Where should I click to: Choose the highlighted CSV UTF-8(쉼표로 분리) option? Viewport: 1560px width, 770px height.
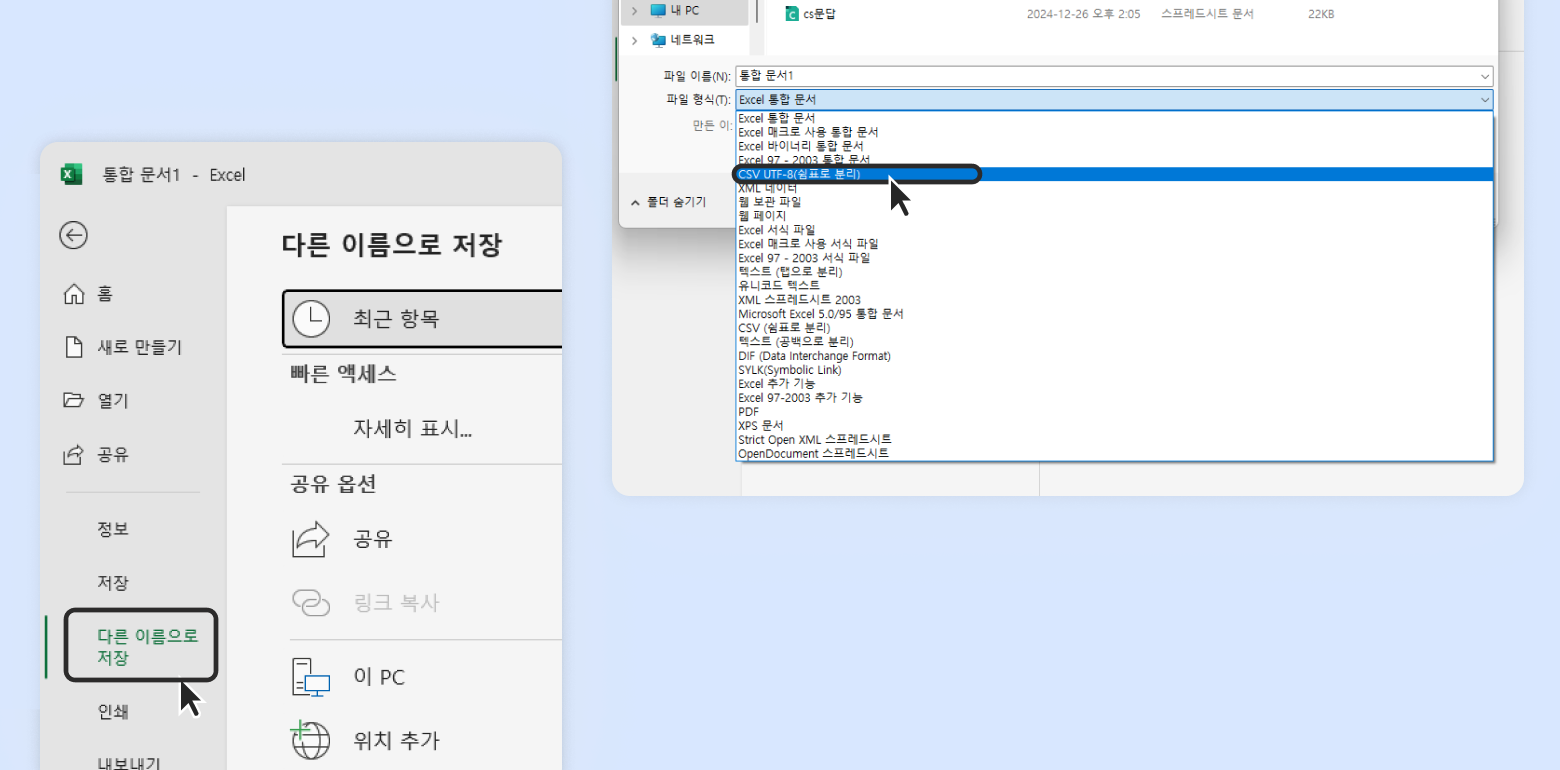(1114, 174)
